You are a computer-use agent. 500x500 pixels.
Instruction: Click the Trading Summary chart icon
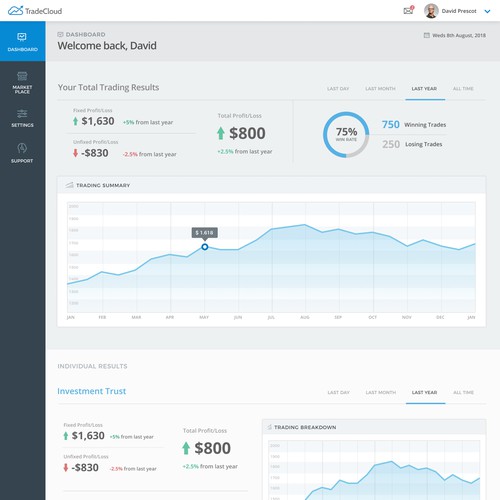tap(69, 185)
